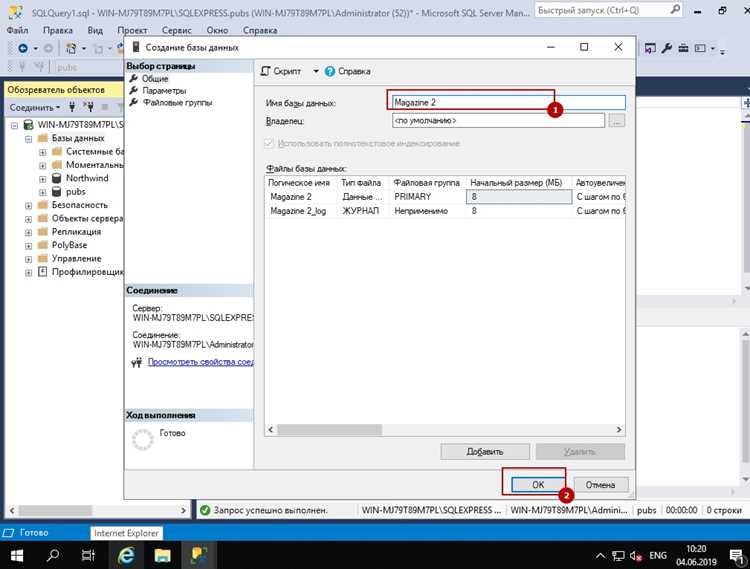
Task: Select the Параметры page in the dialog
Action: [164, 90]
